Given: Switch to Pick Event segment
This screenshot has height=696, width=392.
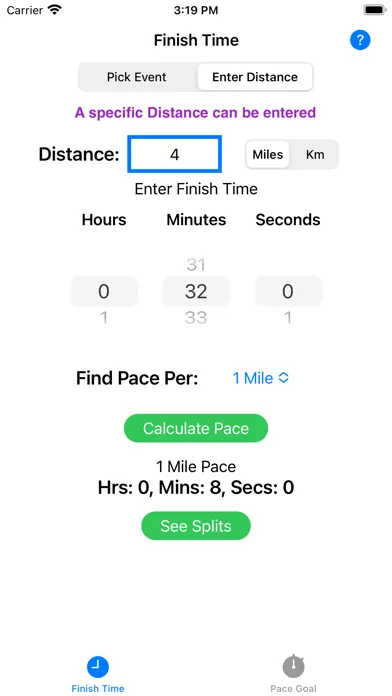Looking at the screenshot, I should [x=137, y=77].
